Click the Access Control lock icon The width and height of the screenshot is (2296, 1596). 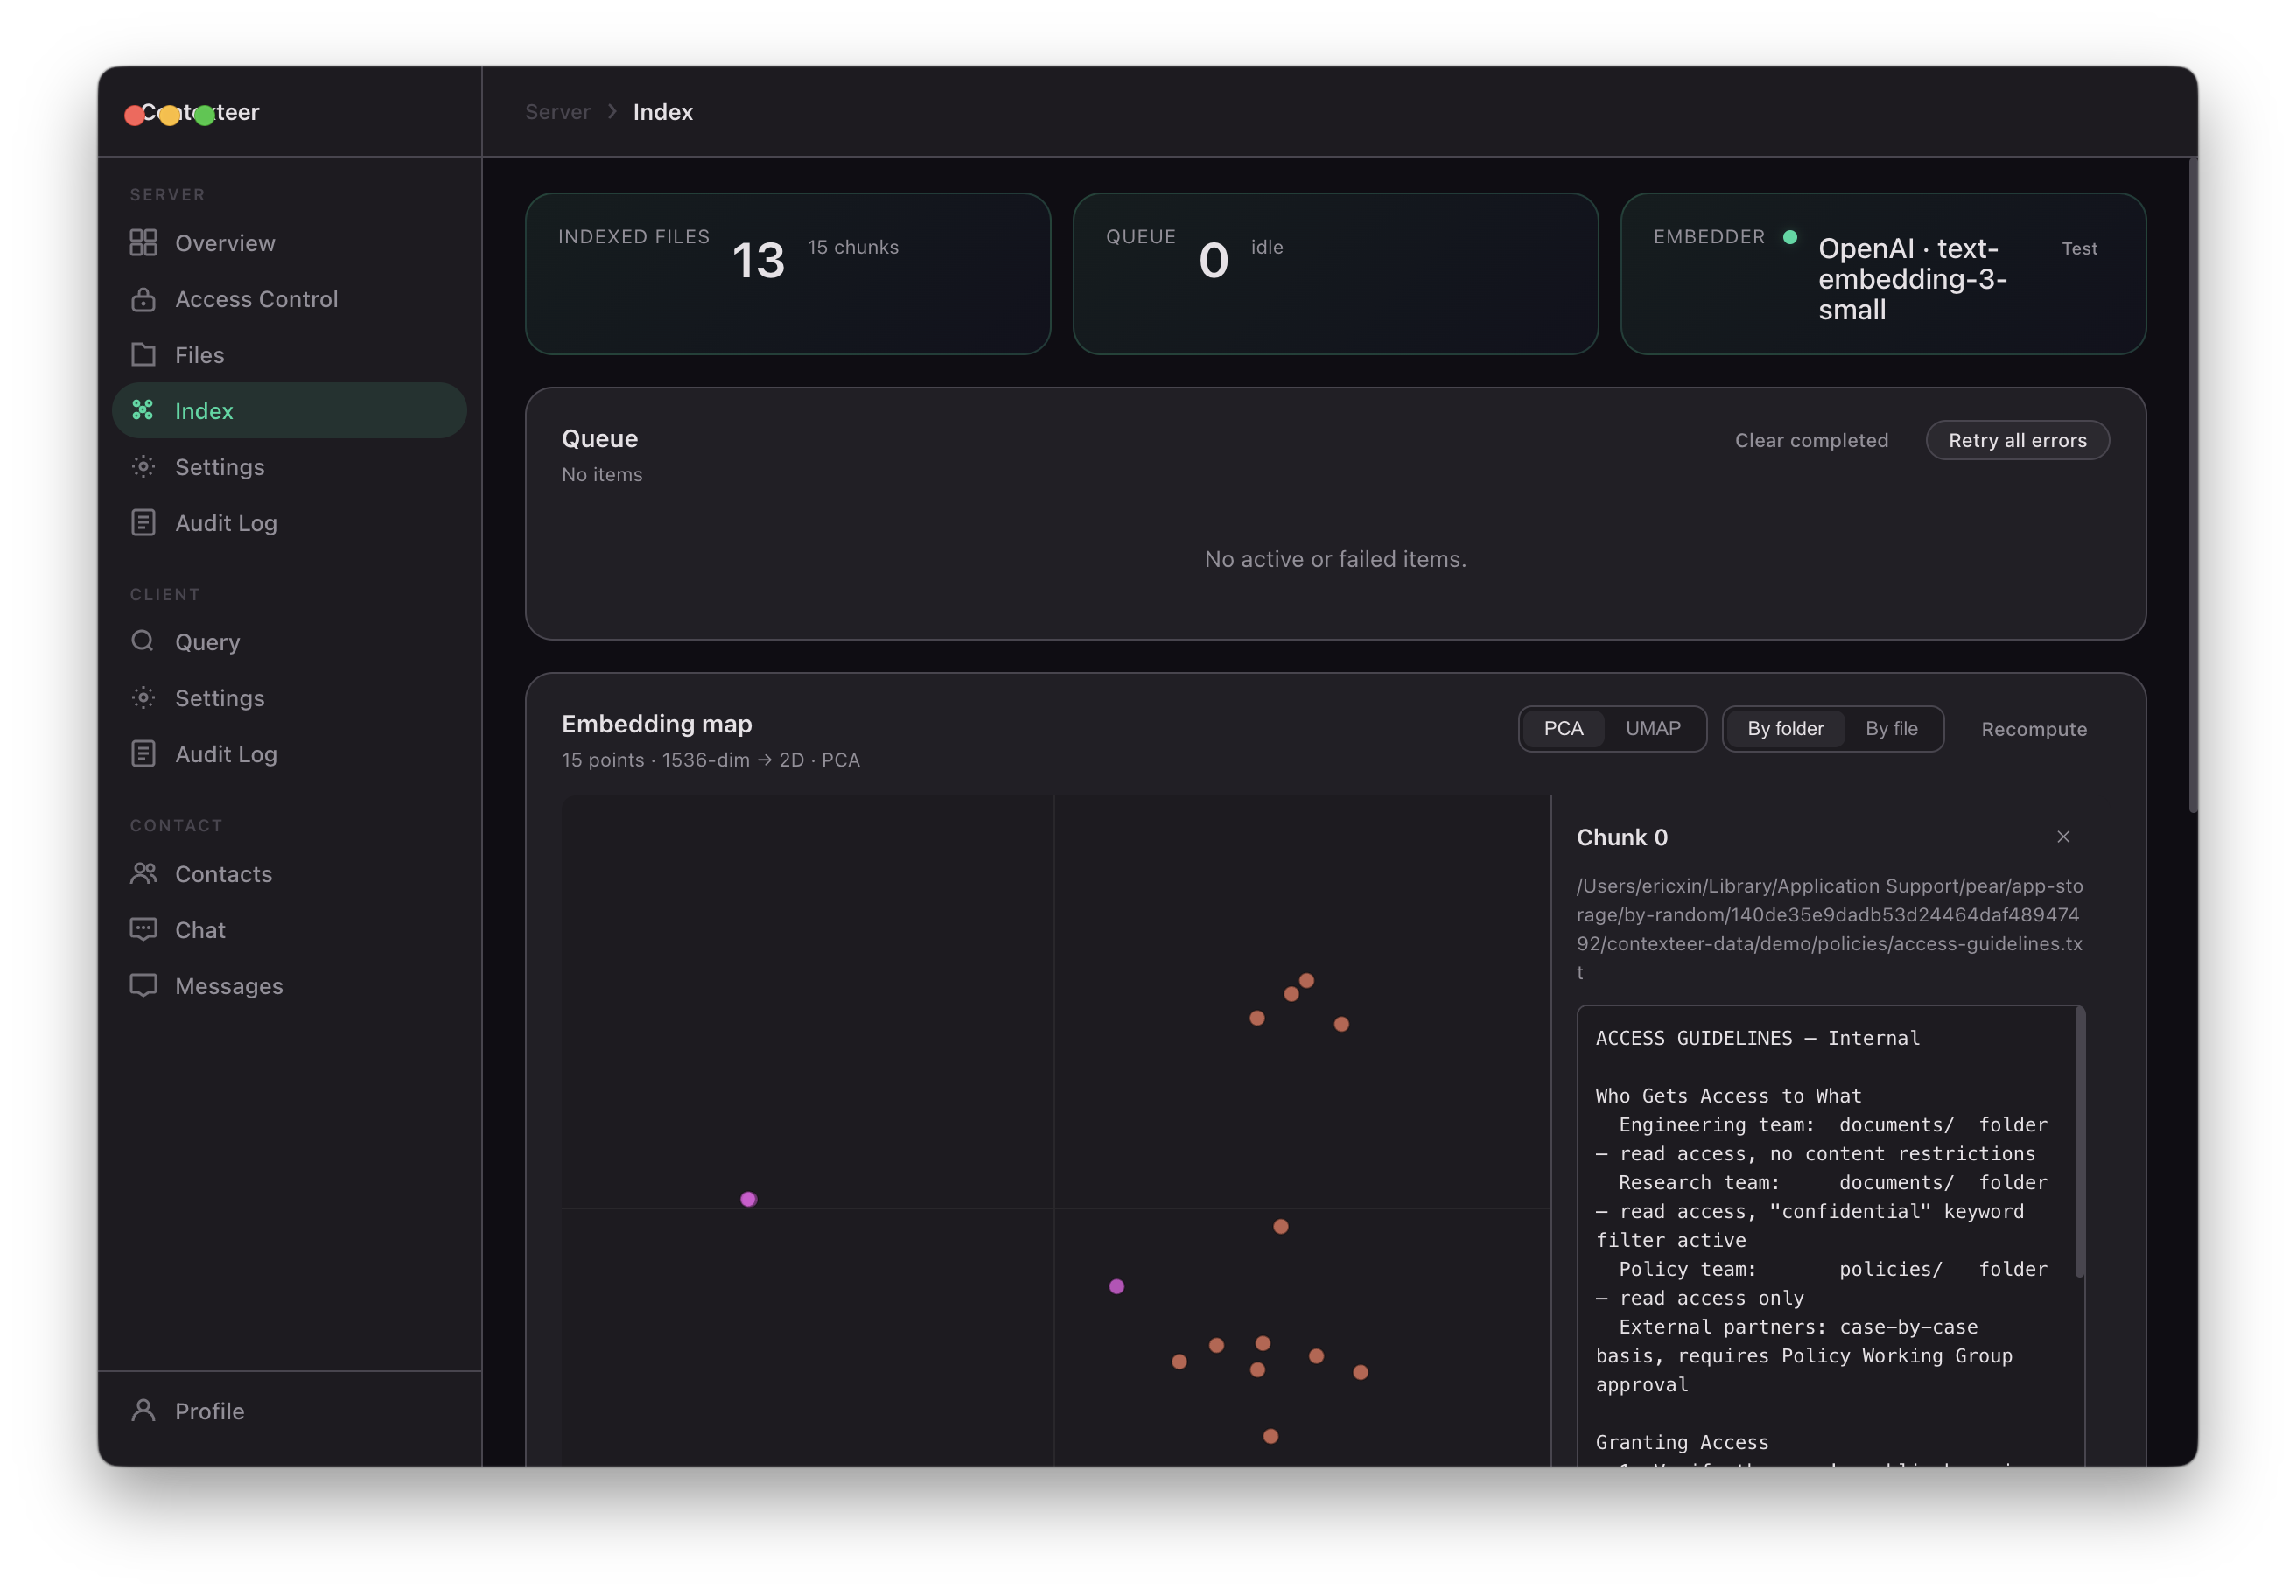(143, 299)
